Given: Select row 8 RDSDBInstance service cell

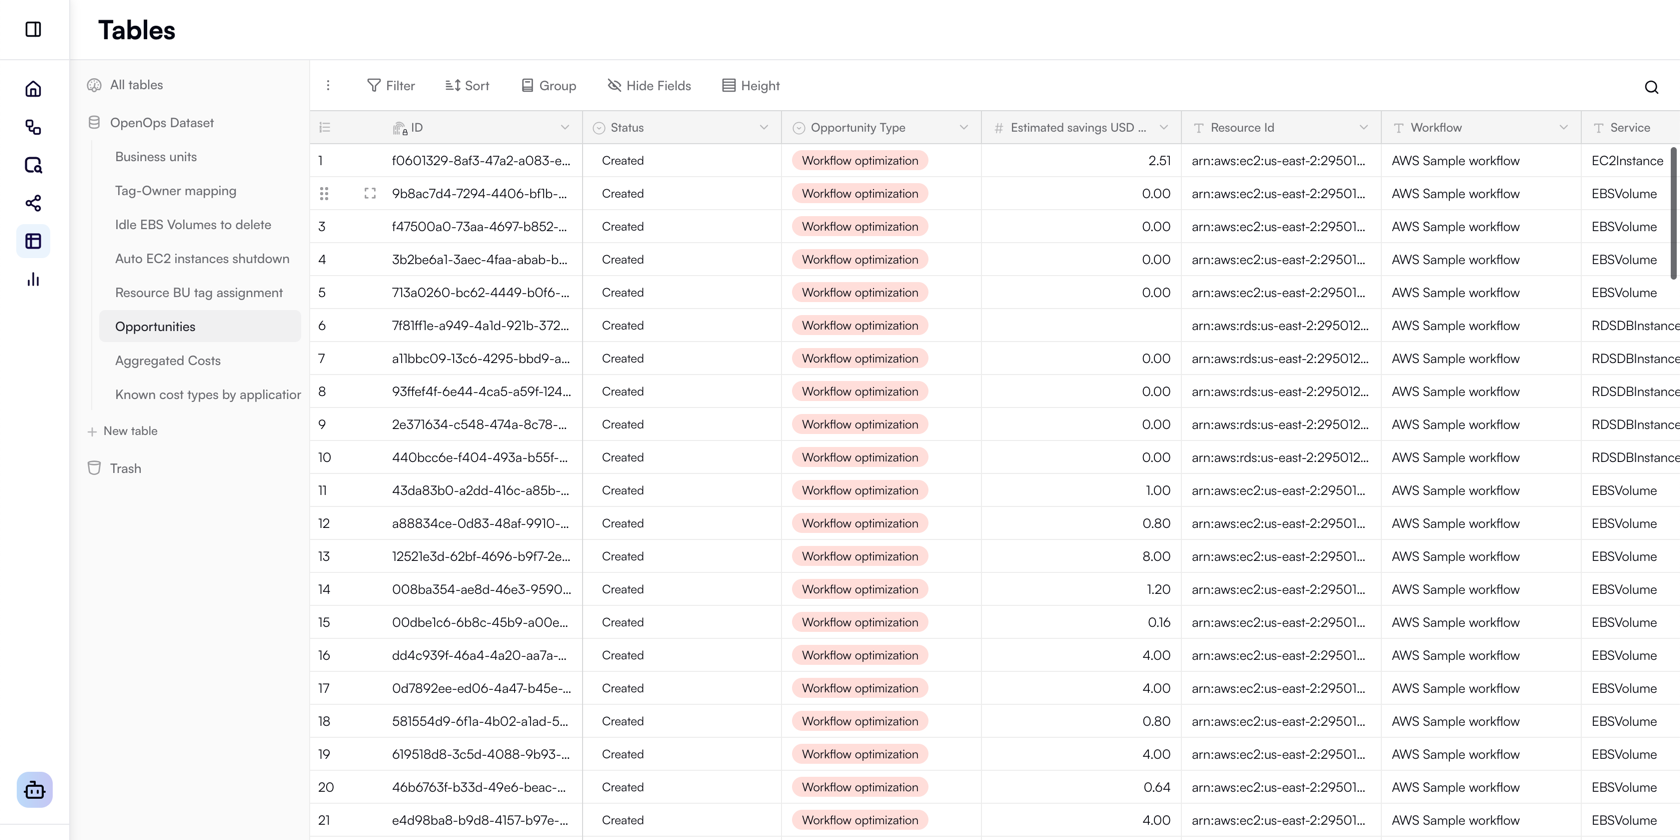Looking at the screenshot, I should pos(1631,391).
